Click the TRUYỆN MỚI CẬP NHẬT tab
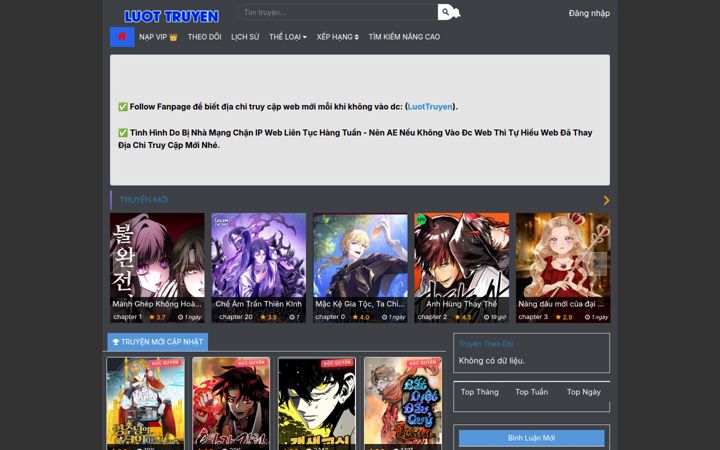The height and width of the screenshot is (450, 720). (158, 342)
